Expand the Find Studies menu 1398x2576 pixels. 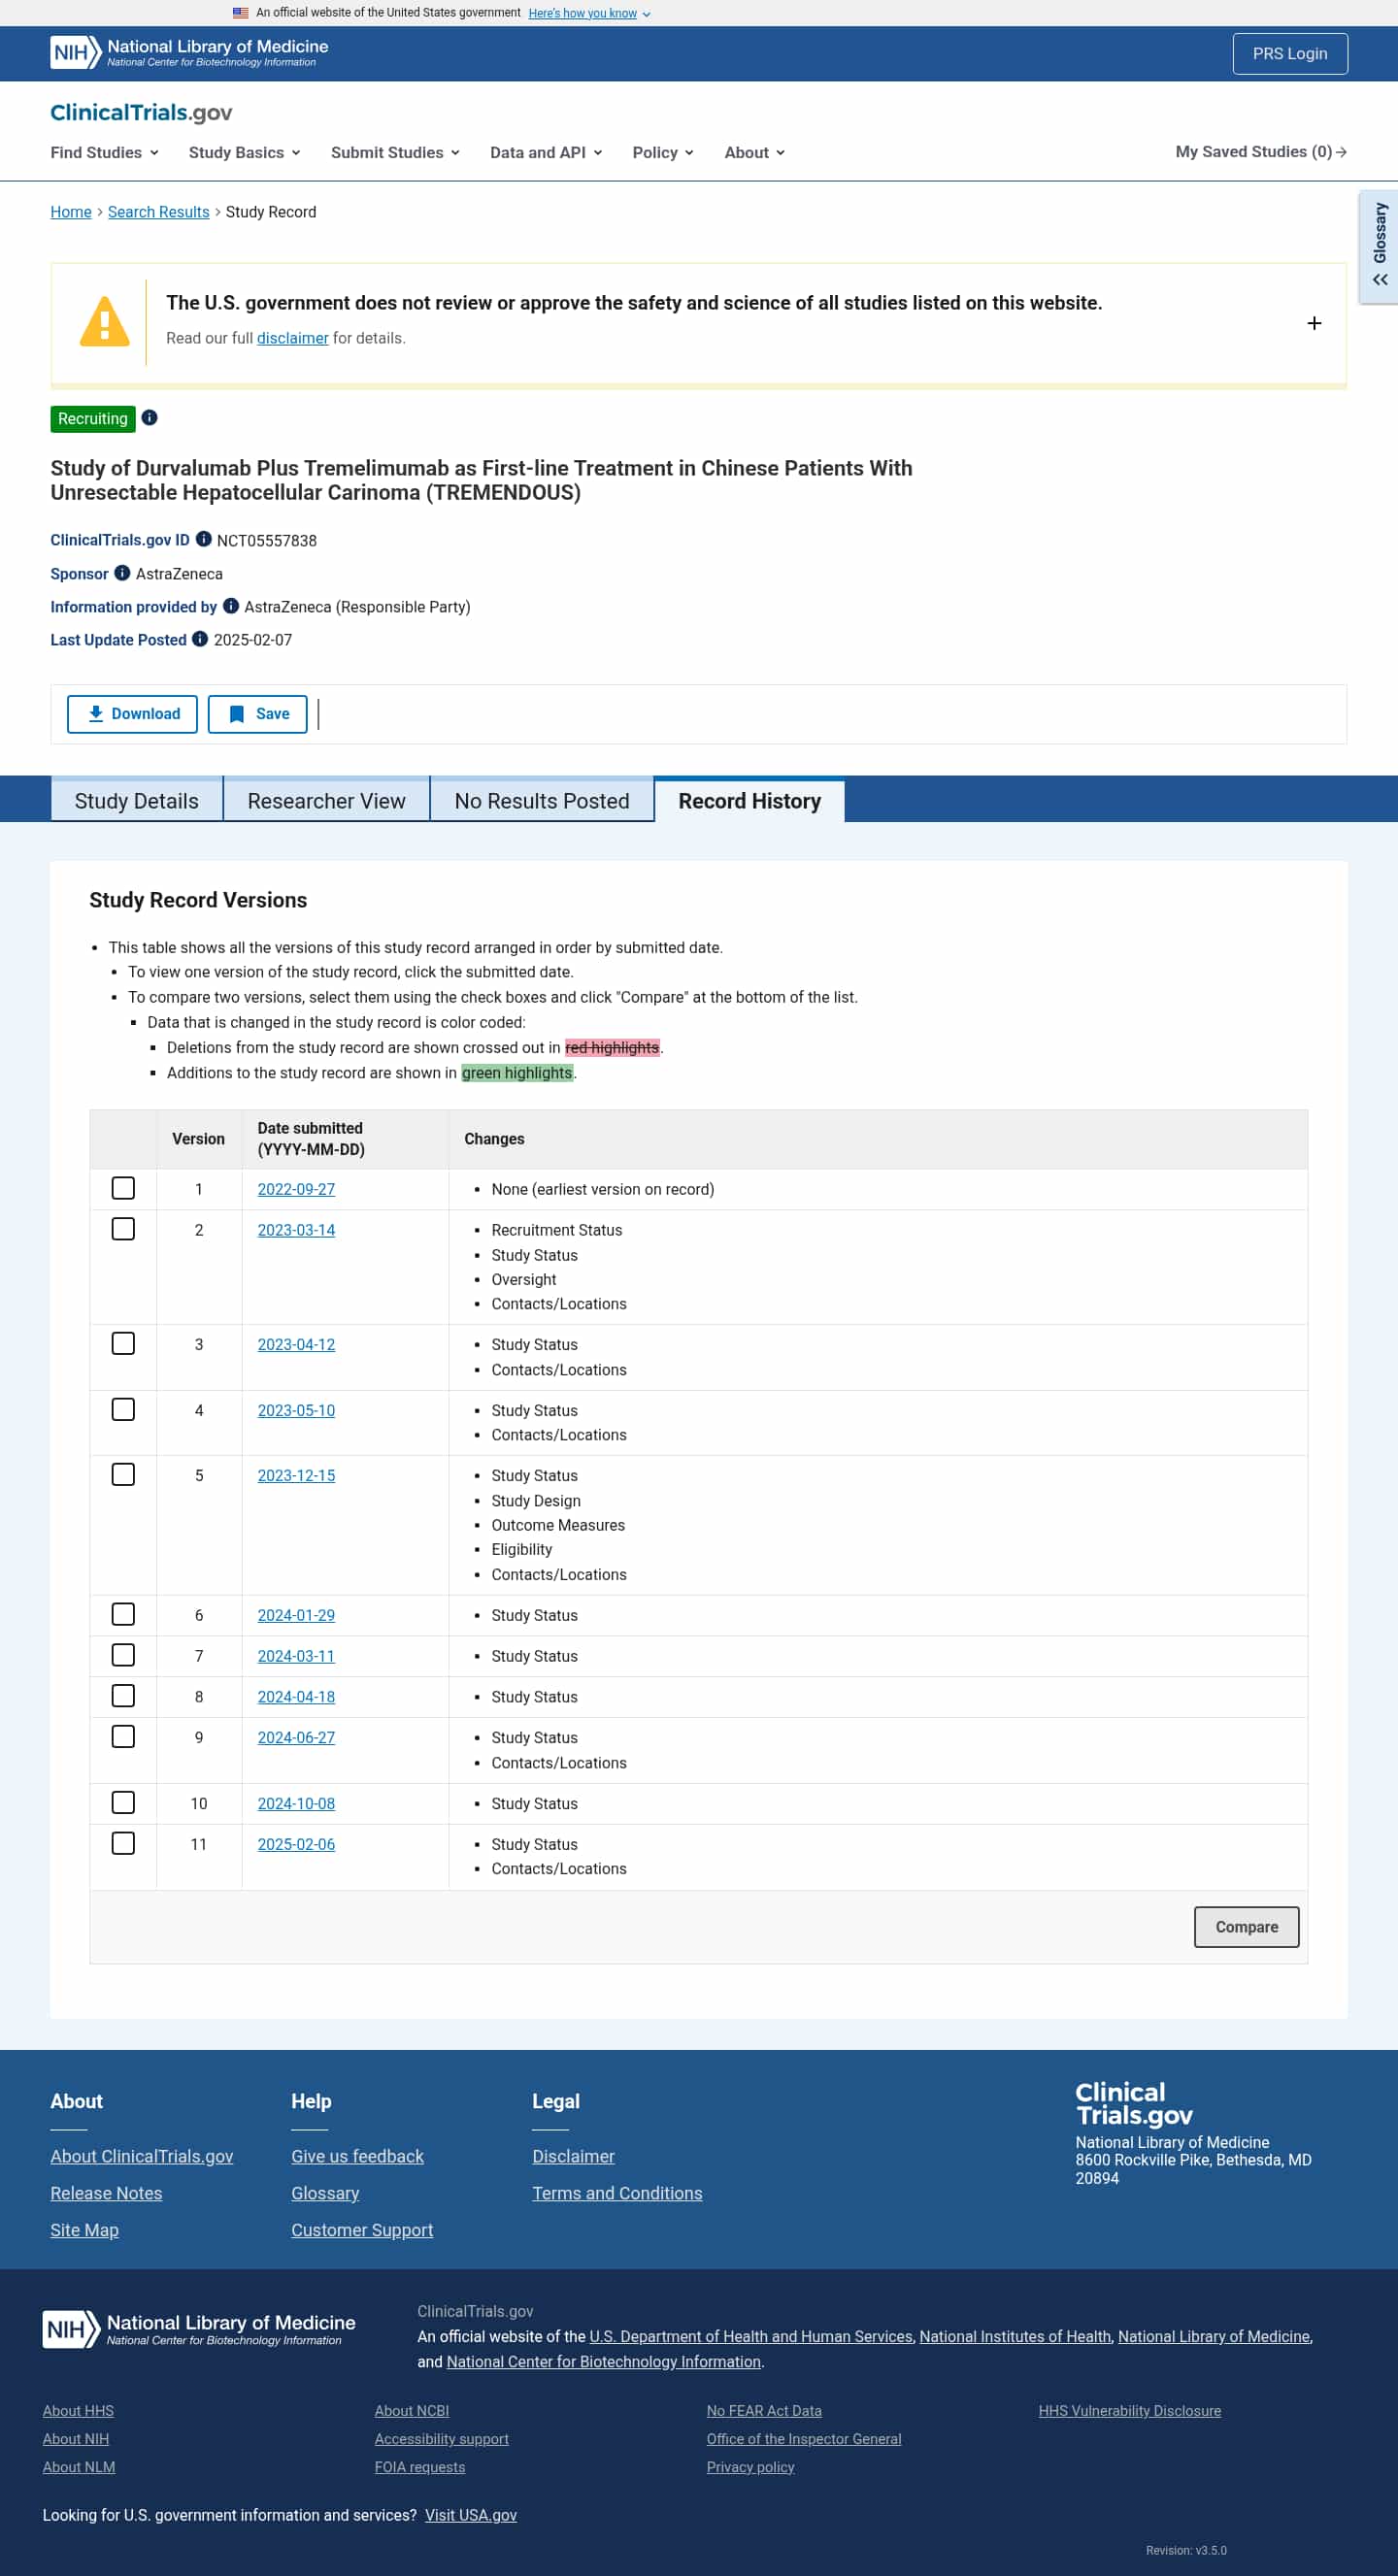click(x=104, y=152)
